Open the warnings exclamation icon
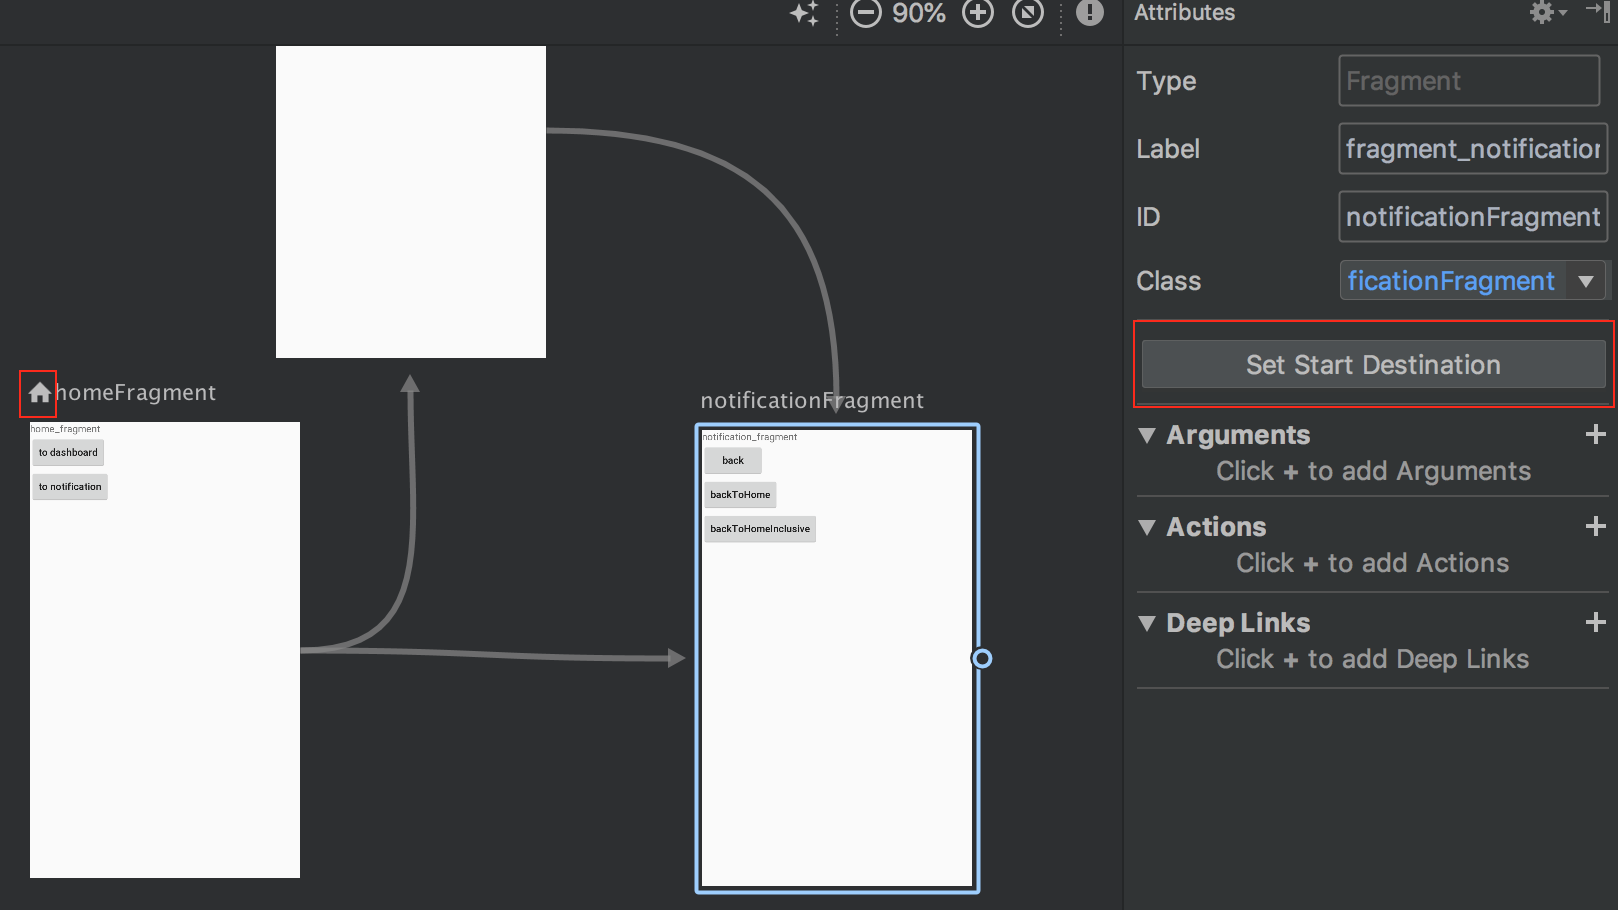 click(x=1089, y=13)
